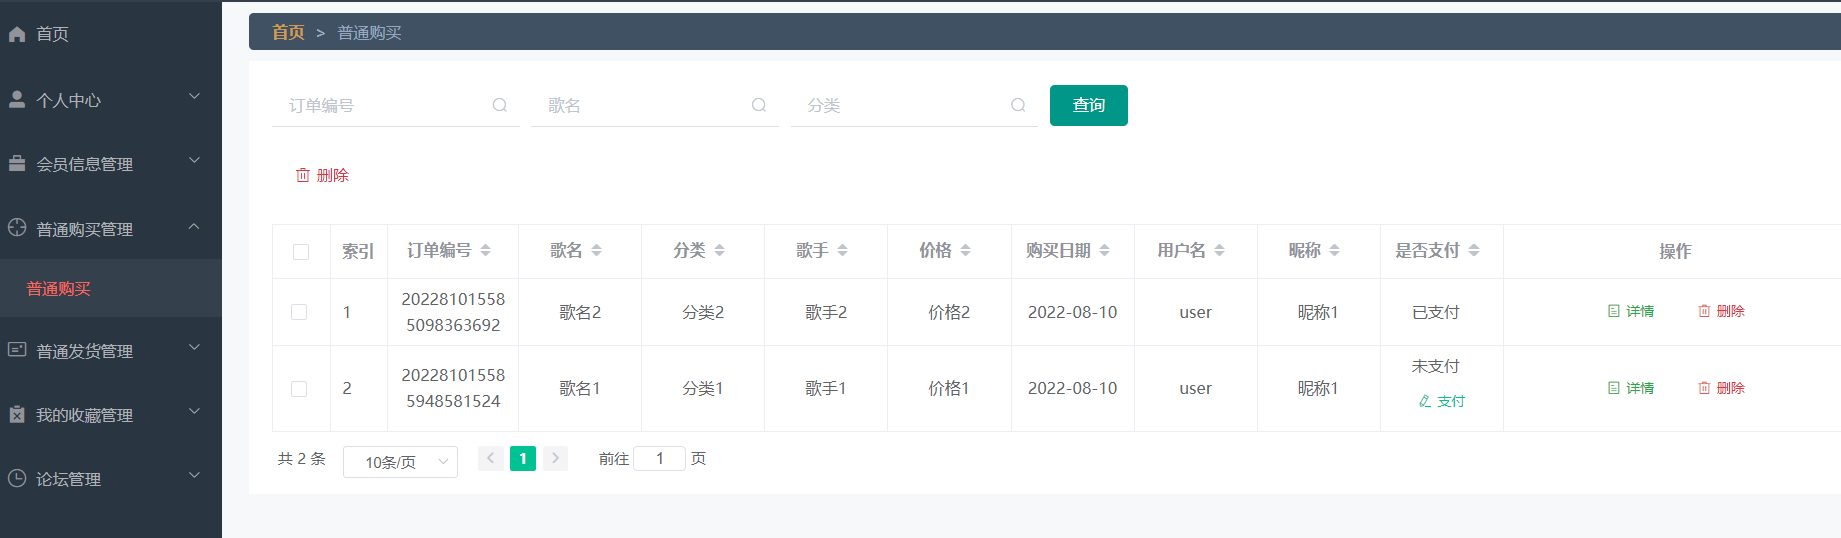The image size is (1841, 538).
Task: Sort by 分类 column arrows
Action: [719, 250]
